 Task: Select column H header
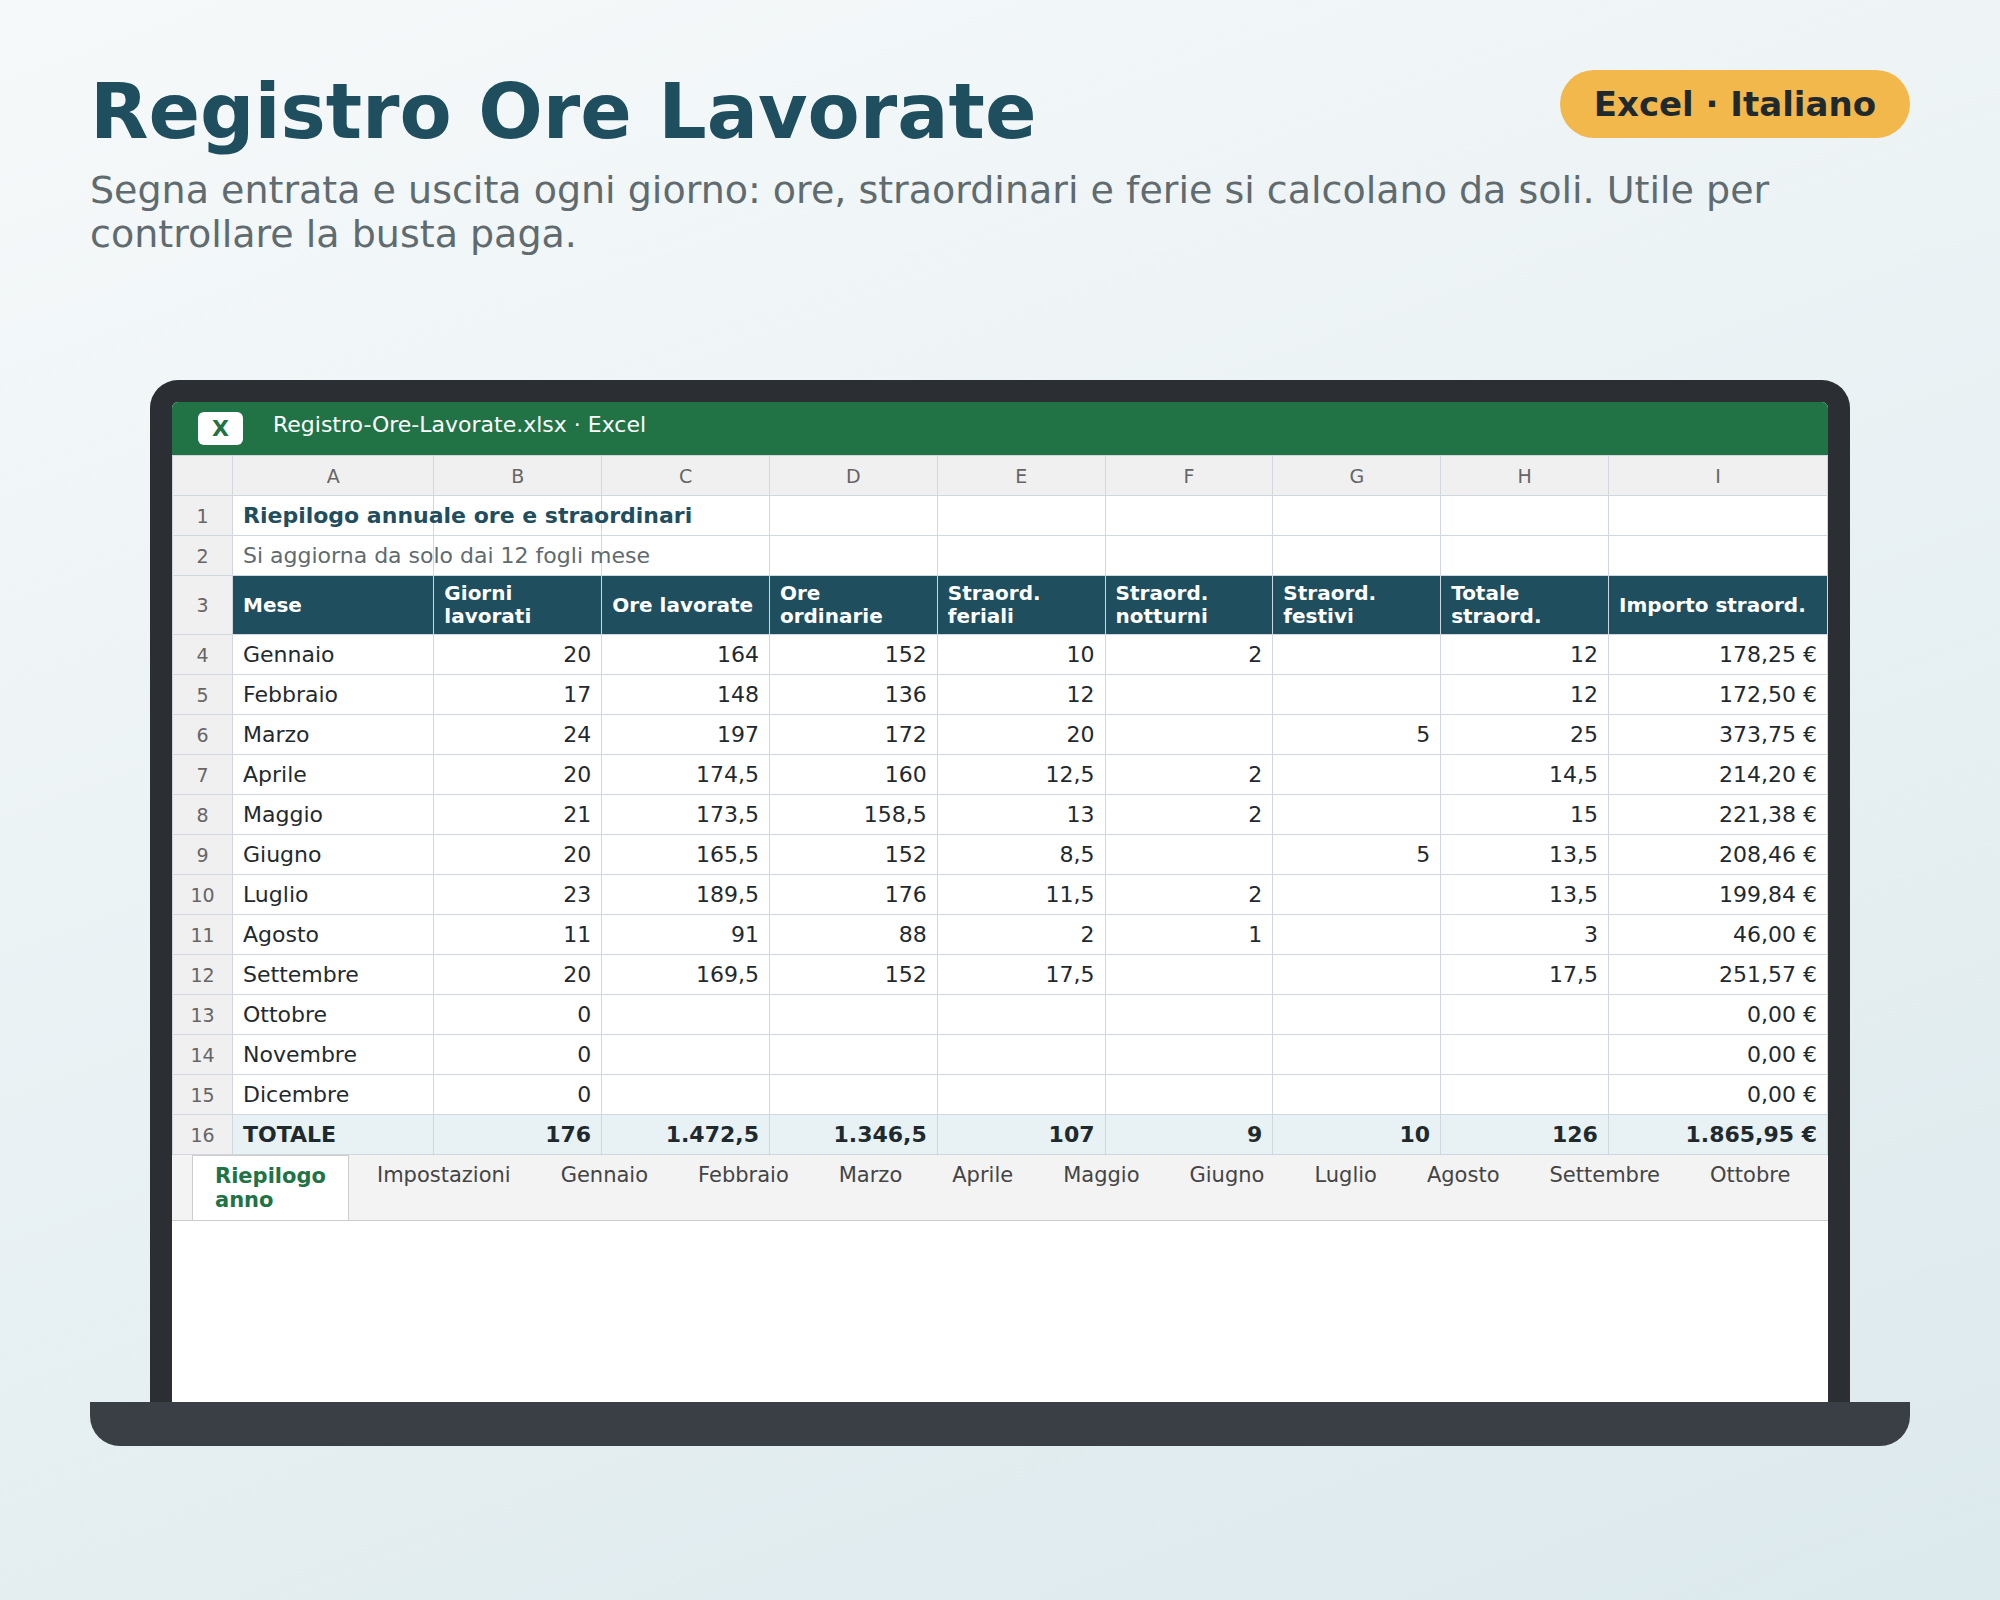coord(1524,476)
